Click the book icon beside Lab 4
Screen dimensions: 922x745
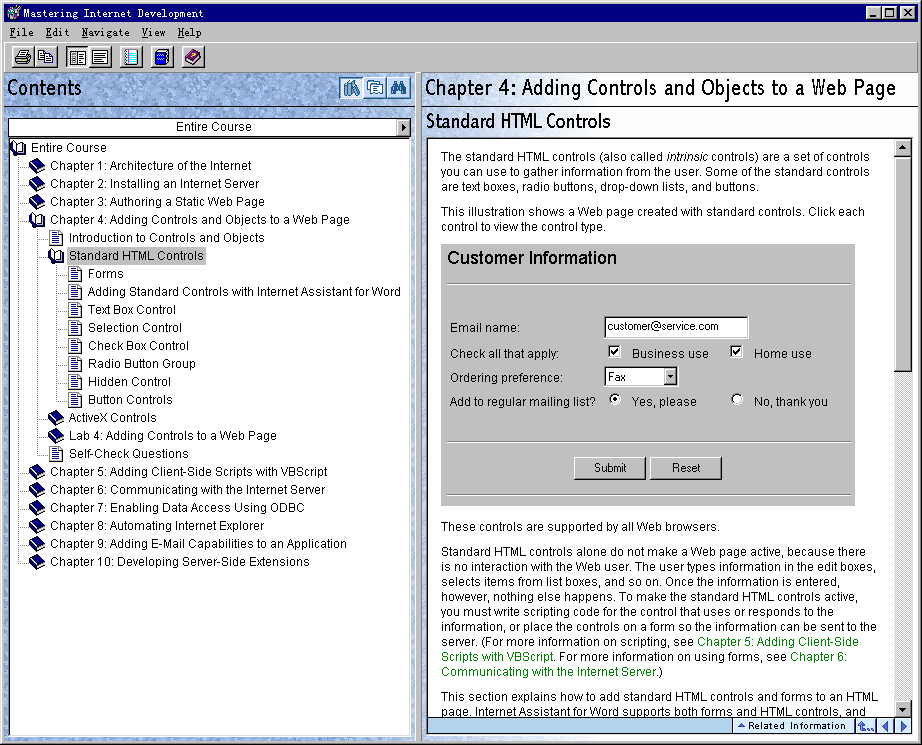pos(56,436)
